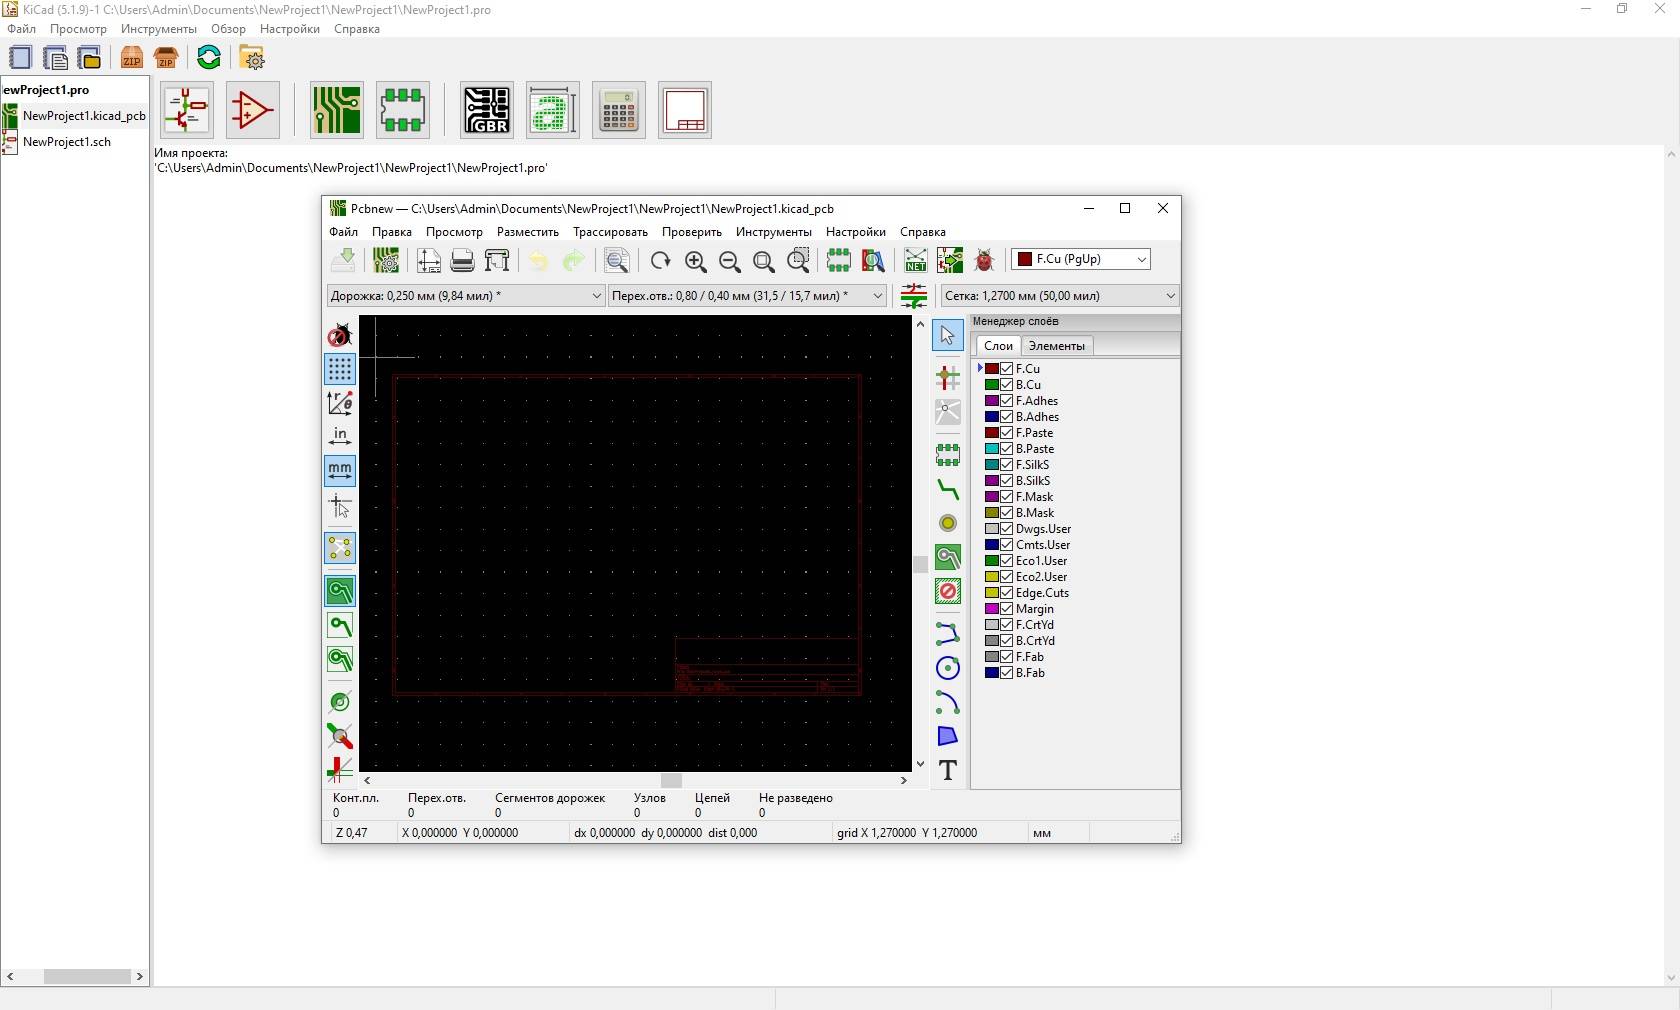Select the keepout area tool
1680x1010 pixels.
click(x=948, y=591)
